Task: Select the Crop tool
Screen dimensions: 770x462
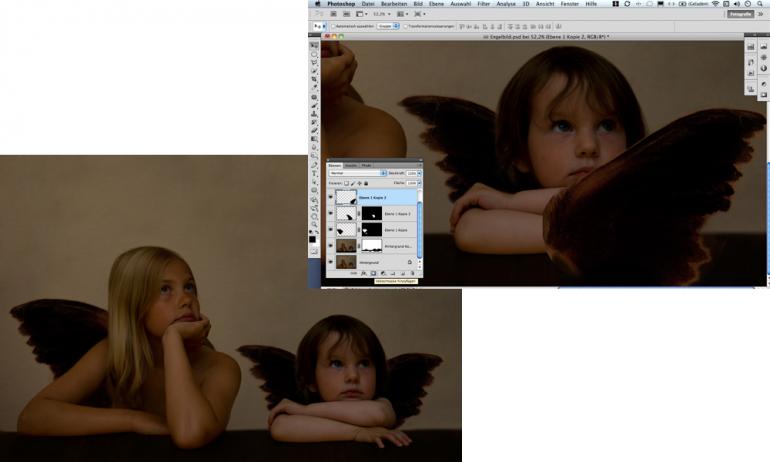Action: (314, 79)
